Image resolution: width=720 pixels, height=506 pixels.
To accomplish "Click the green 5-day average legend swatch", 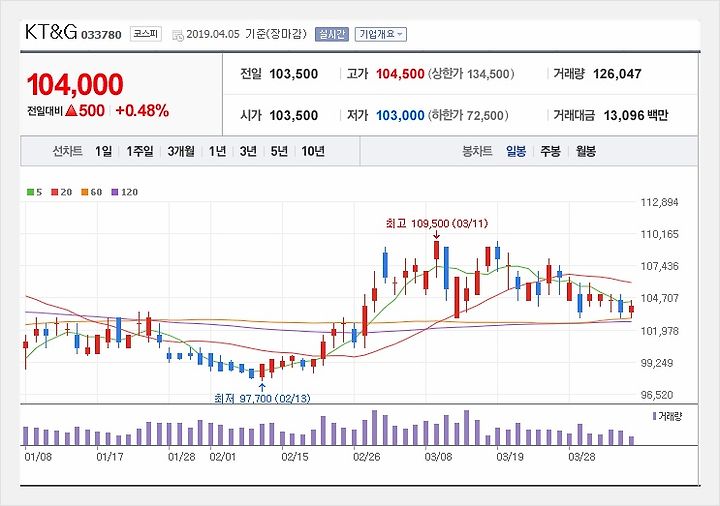I will pyautogui.click(x=30, y=192).
